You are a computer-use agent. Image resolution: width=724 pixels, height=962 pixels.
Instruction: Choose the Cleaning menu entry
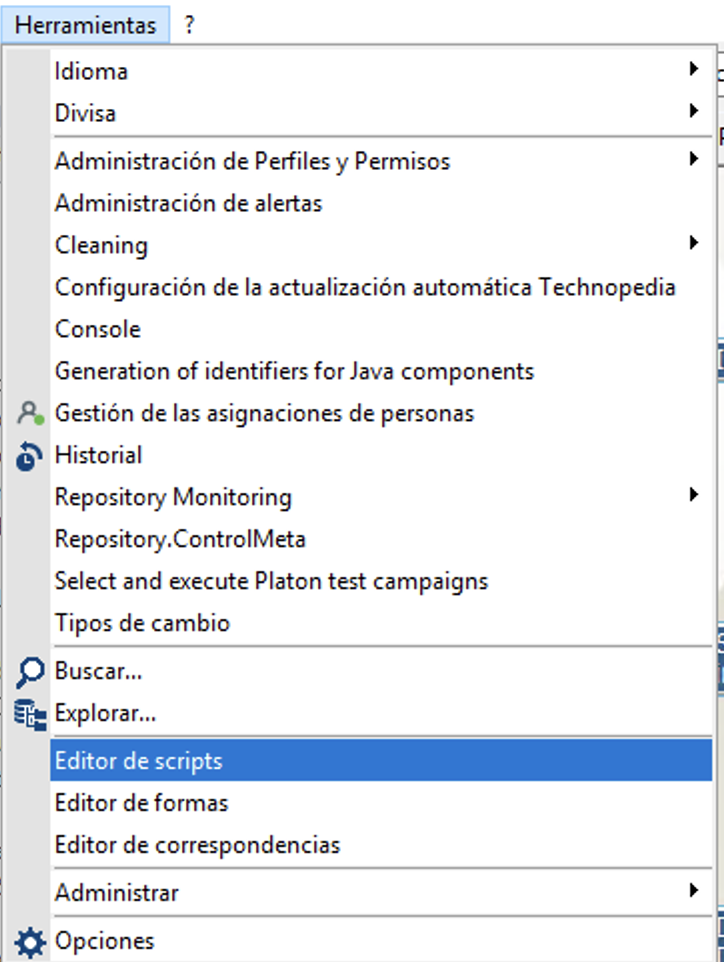[381, 245]
